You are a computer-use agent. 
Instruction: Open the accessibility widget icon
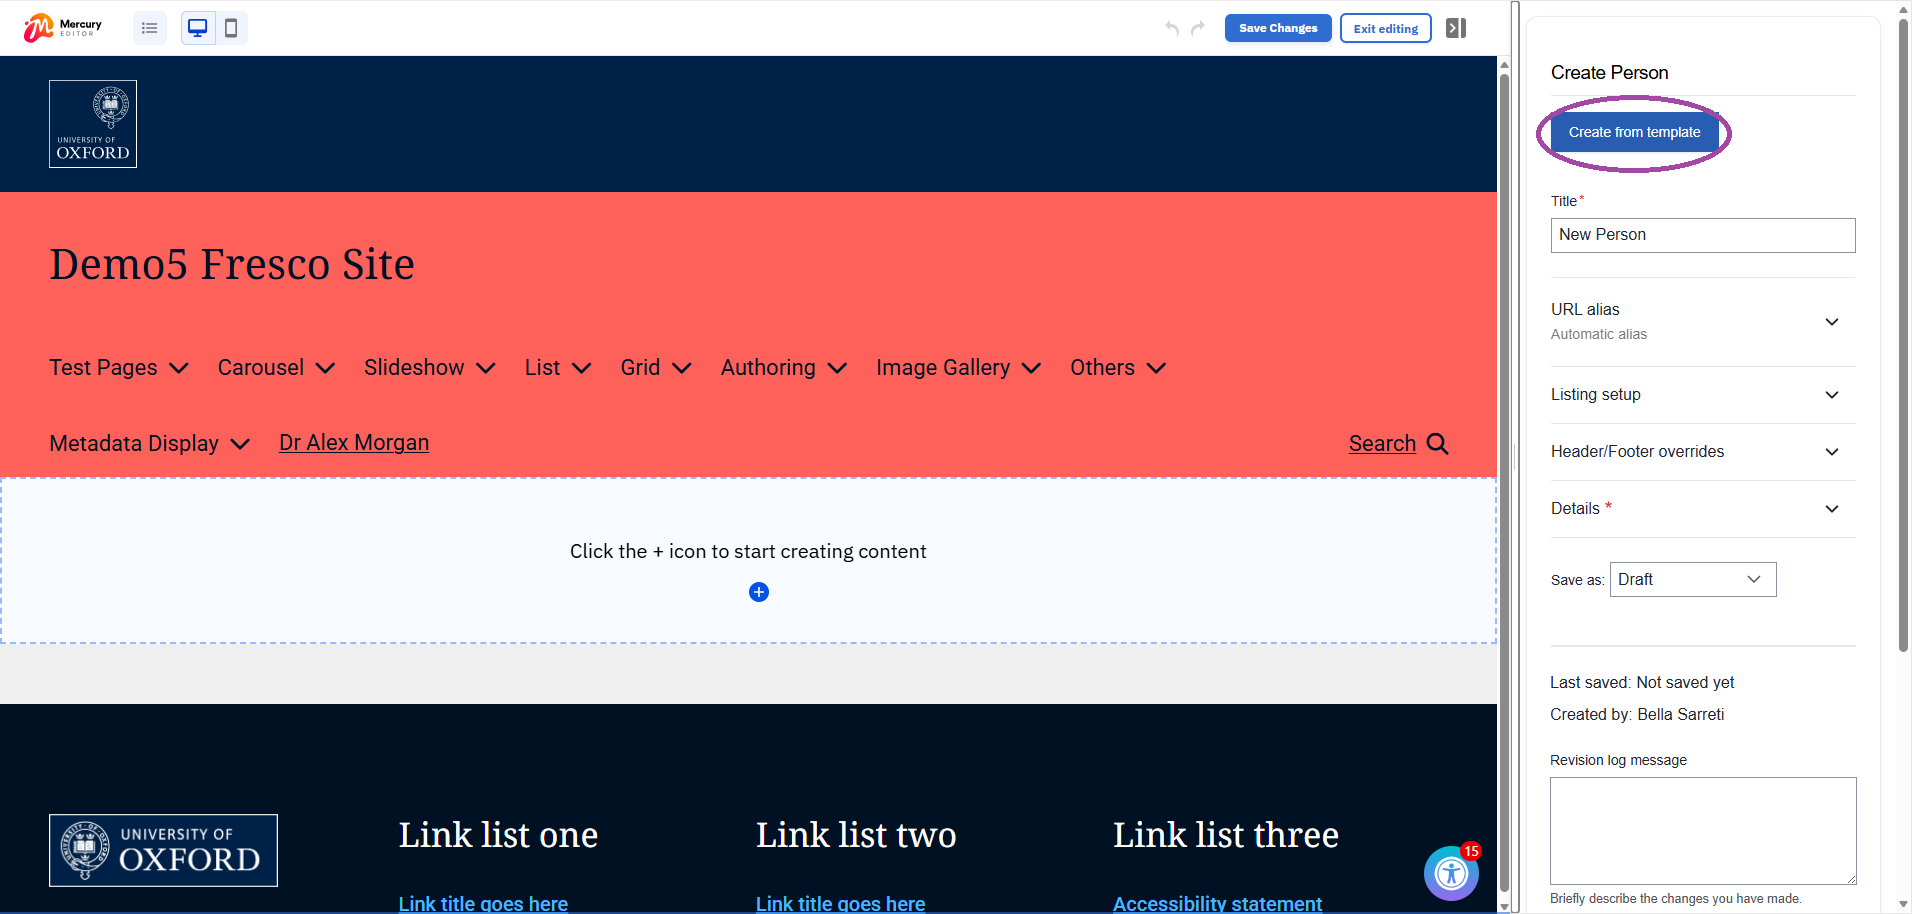pos(1451,873)
